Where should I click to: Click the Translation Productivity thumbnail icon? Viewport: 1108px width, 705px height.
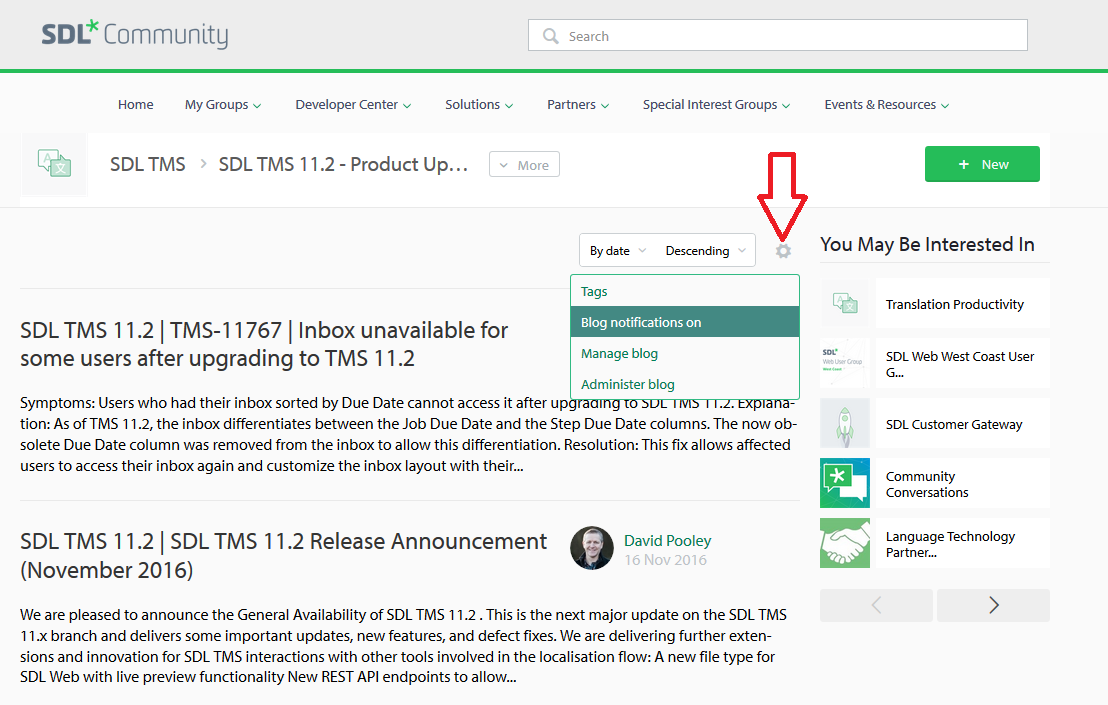(845, 303)
